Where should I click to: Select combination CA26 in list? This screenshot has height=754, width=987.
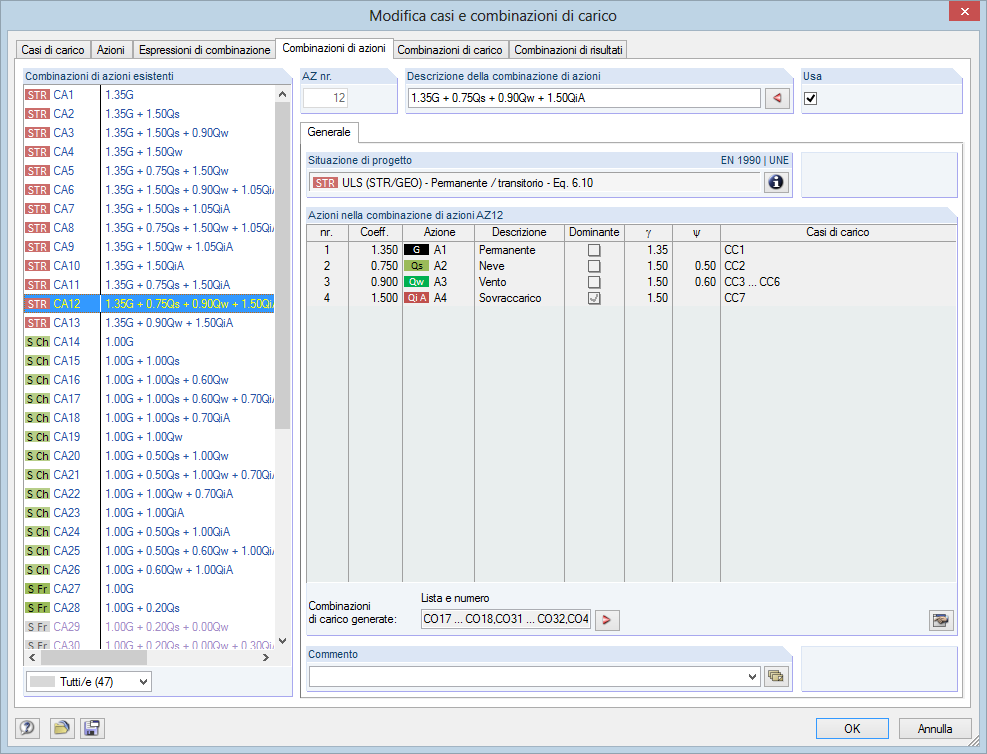click(149, 570)
